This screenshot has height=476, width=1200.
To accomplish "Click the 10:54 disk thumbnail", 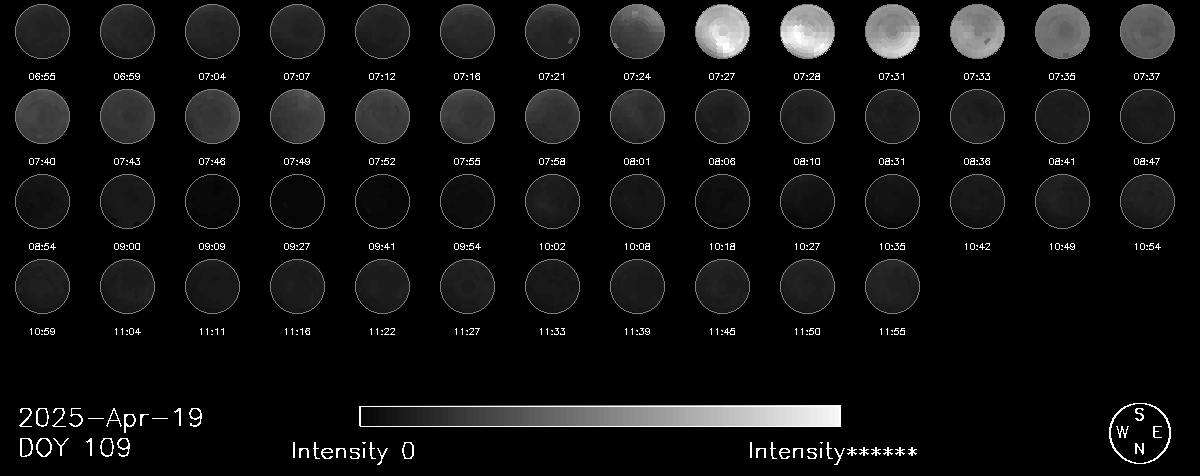I will click(x=1148, y=201).
